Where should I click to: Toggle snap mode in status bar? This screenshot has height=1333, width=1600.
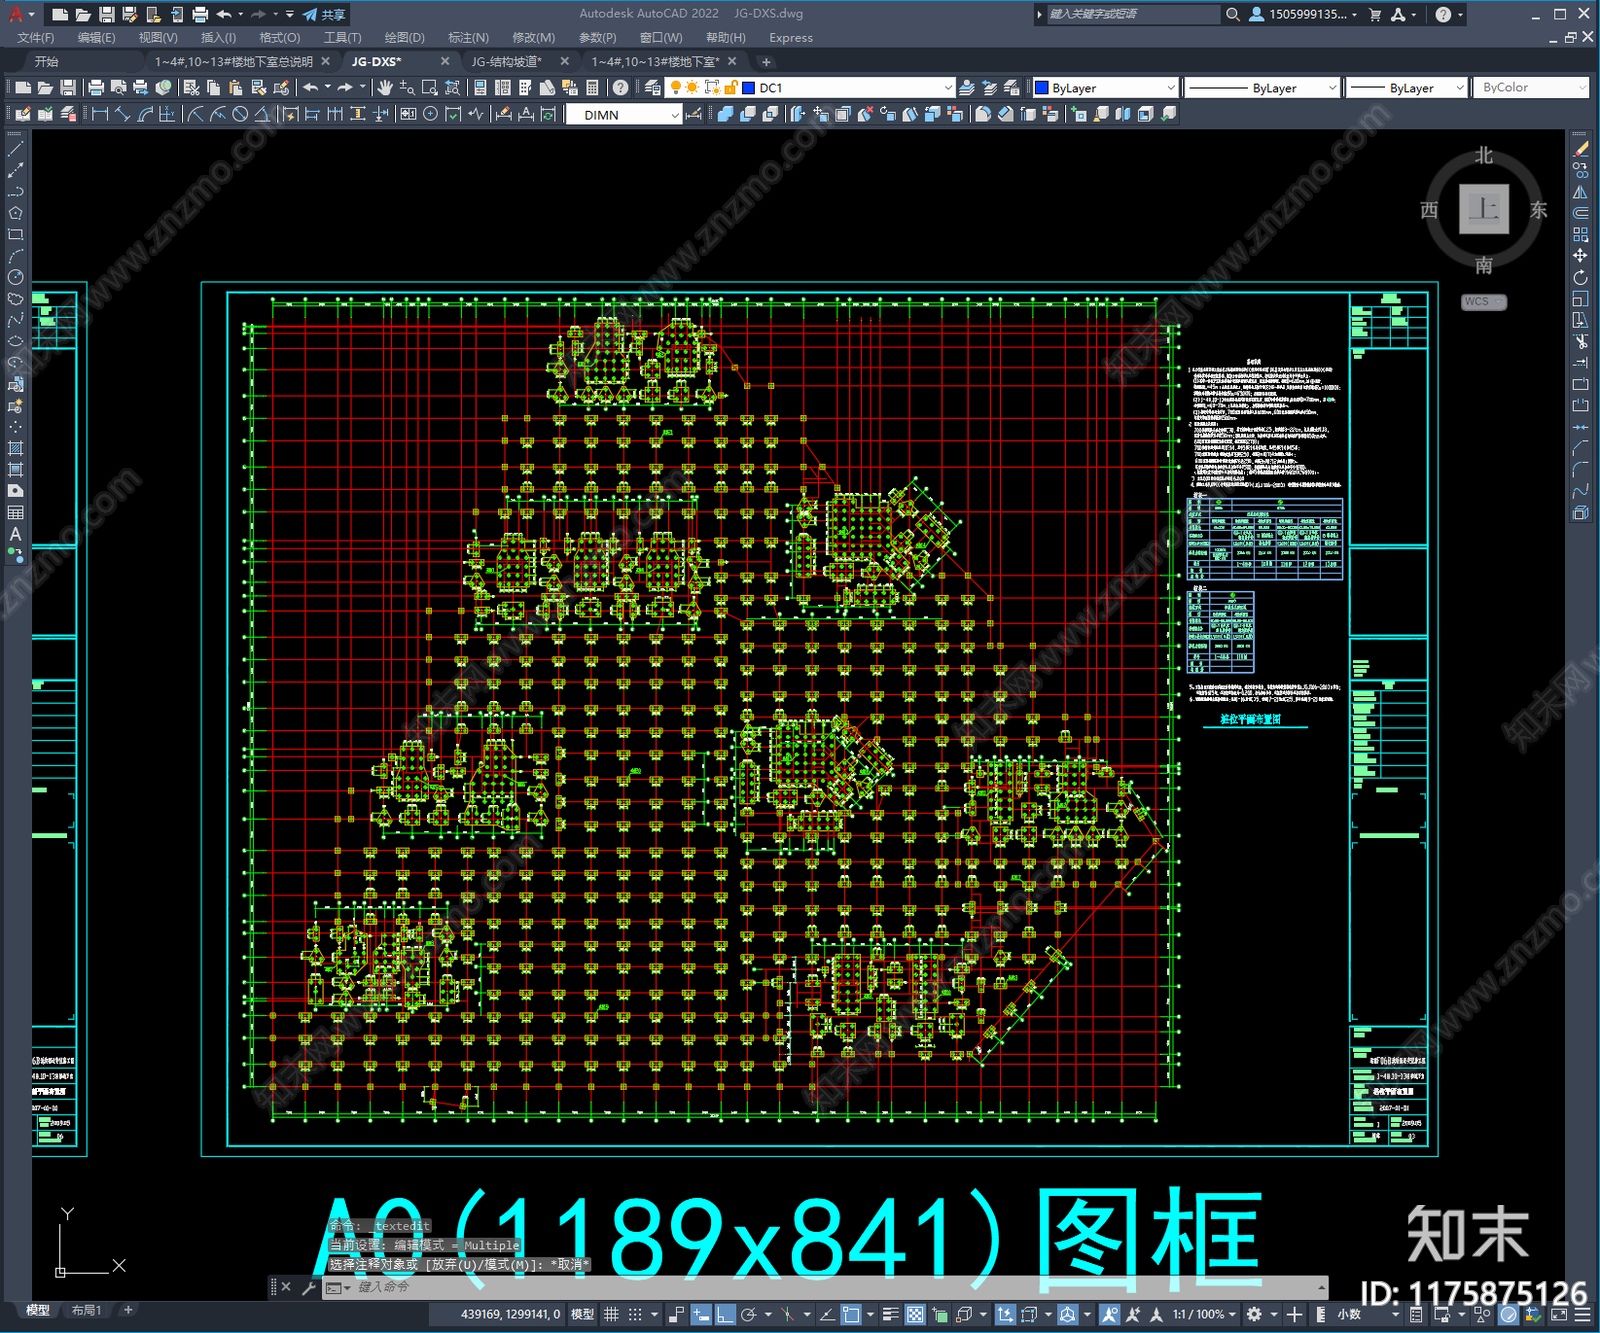click(635, 1314)
